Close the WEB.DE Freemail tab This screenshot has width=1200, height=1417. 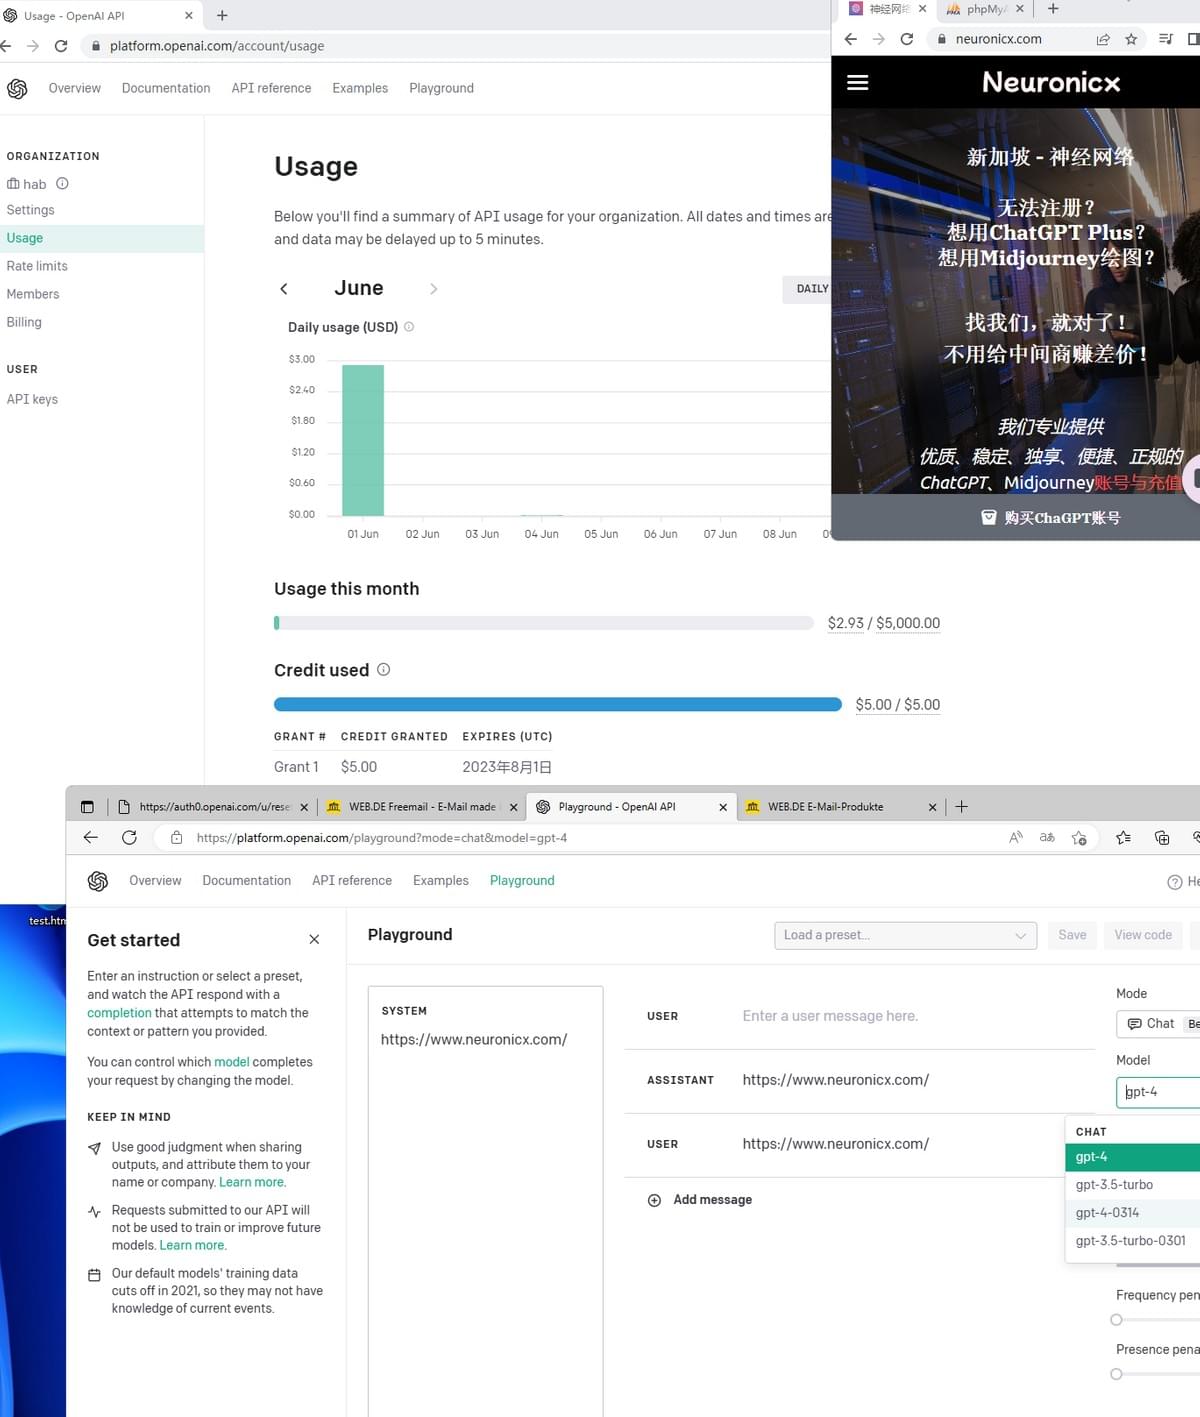(514, 807)
